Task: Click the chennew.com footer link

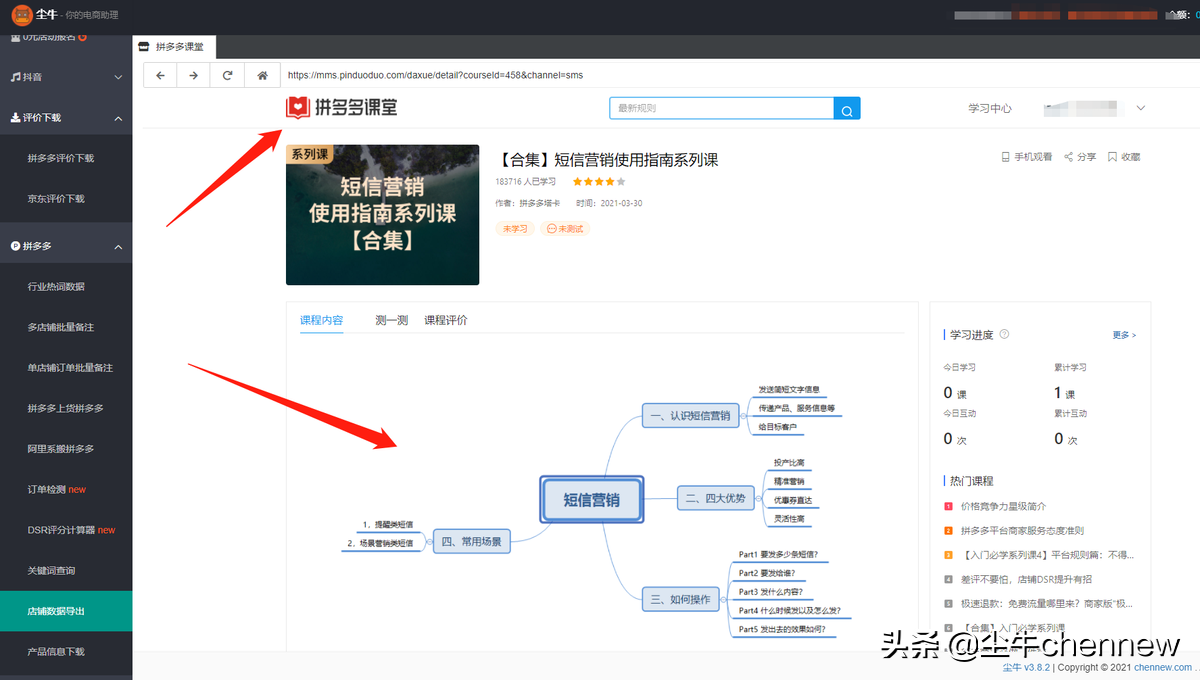Action: pos(1163,667)
